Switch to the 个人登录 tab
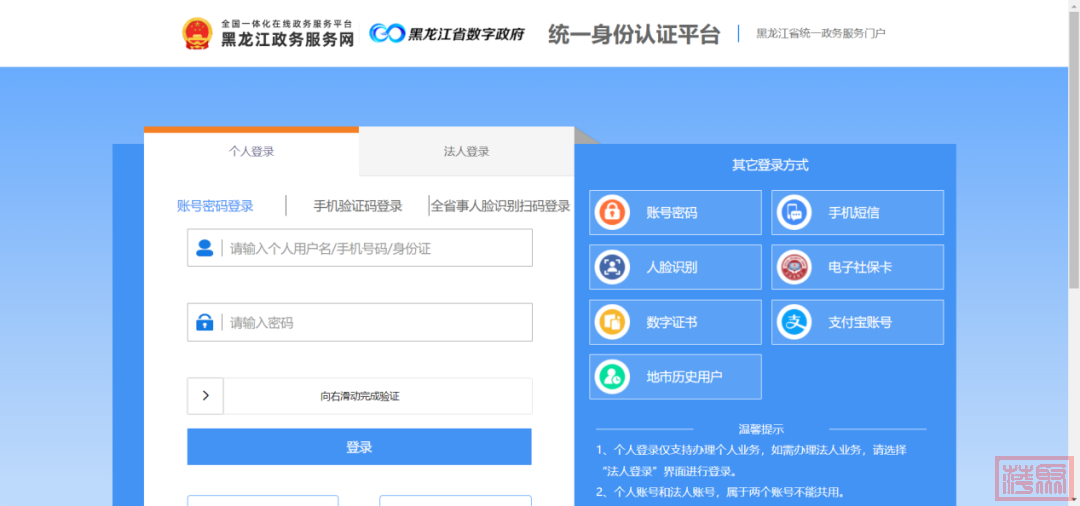The image size is (1080, 506). (x=251, y=152)
